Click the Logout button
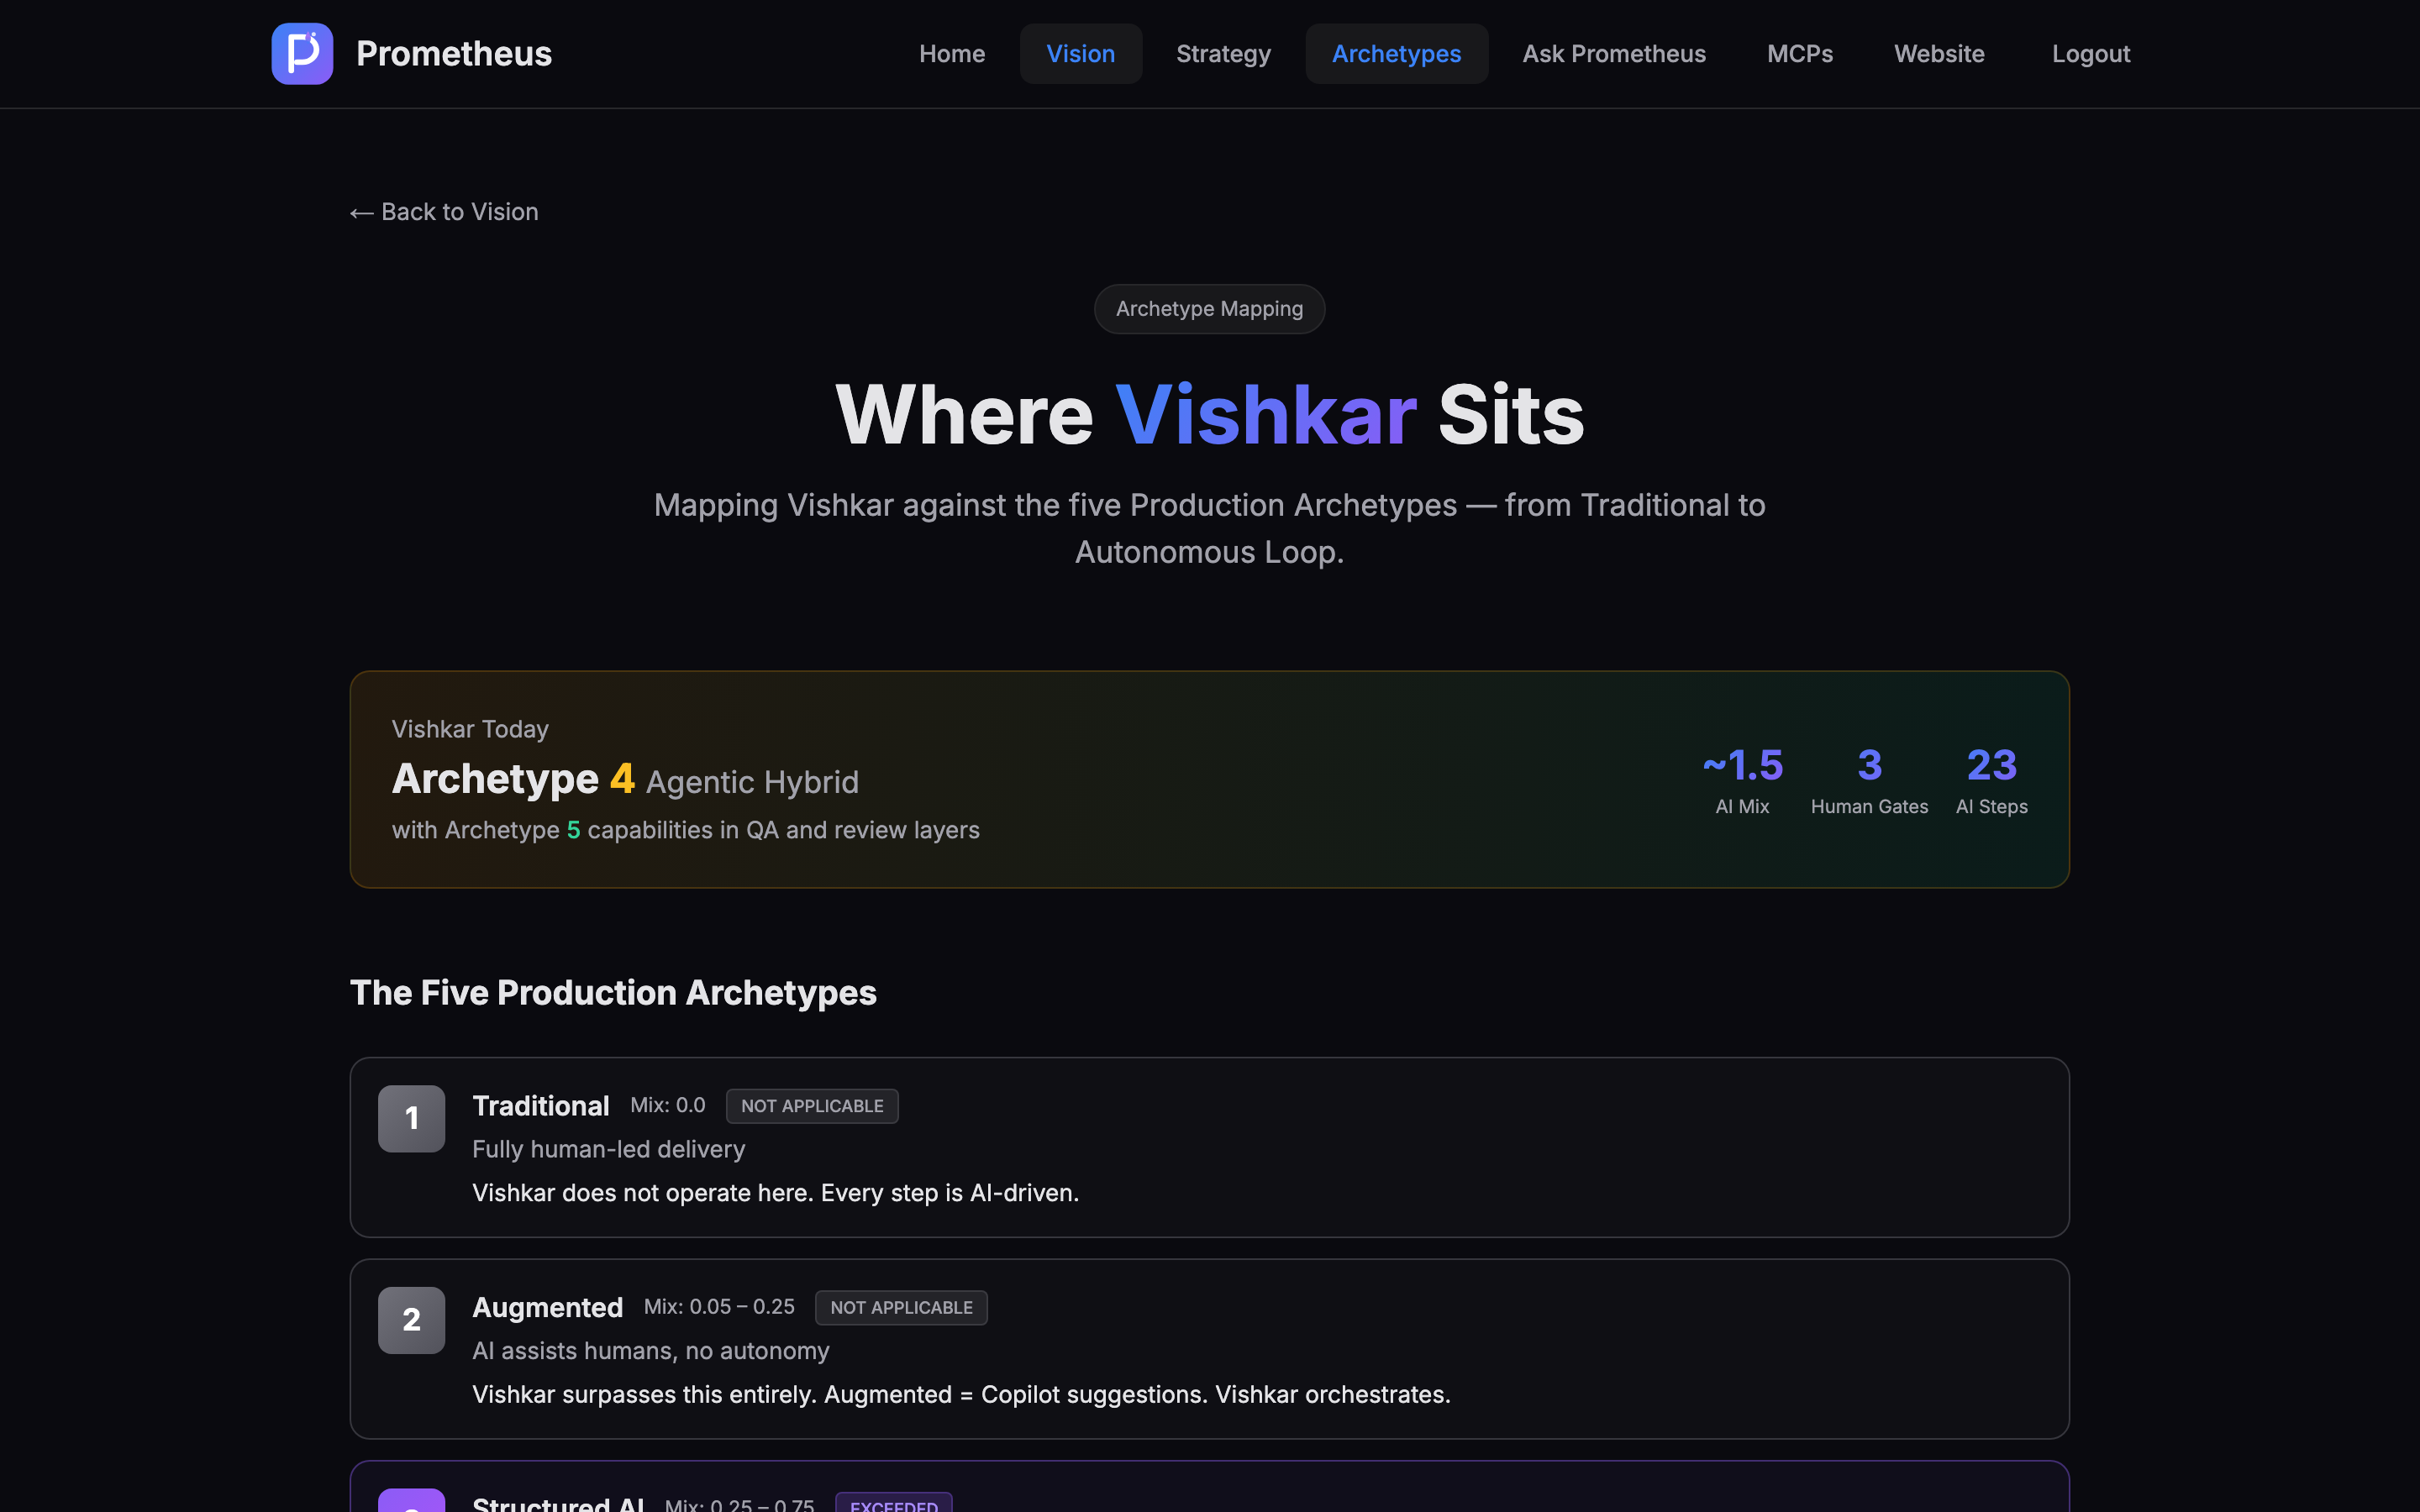Image resolution: width=2420 pixels, height=1512 pixels. pyautogui.click(x=2090, y=54)
